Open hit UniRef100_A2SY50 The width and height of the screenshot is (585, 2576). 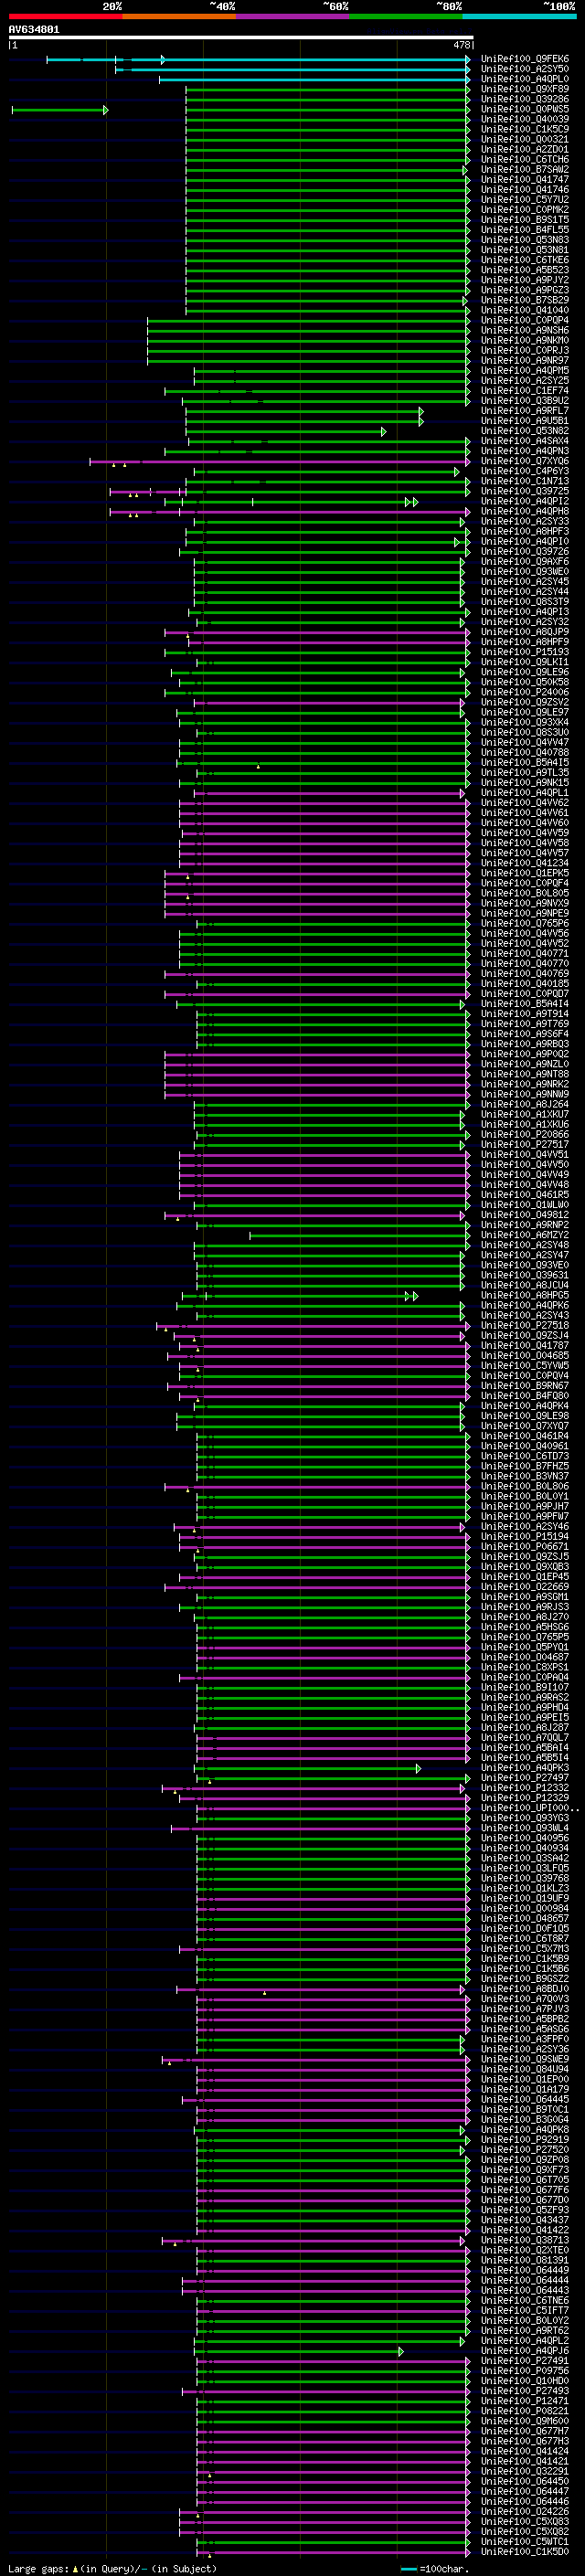pos(525,69)
